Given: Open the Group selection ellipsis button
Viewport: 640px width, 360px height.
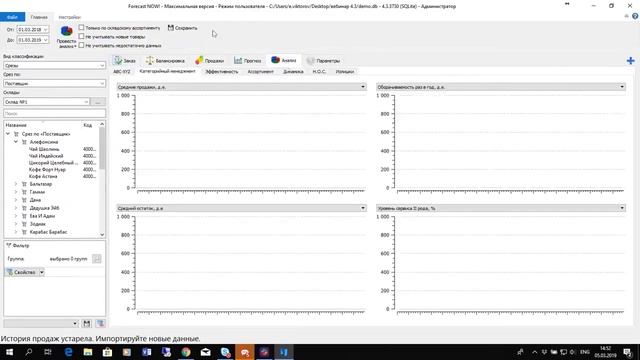Looking at the screenshot, I should (x=97, y=259).
